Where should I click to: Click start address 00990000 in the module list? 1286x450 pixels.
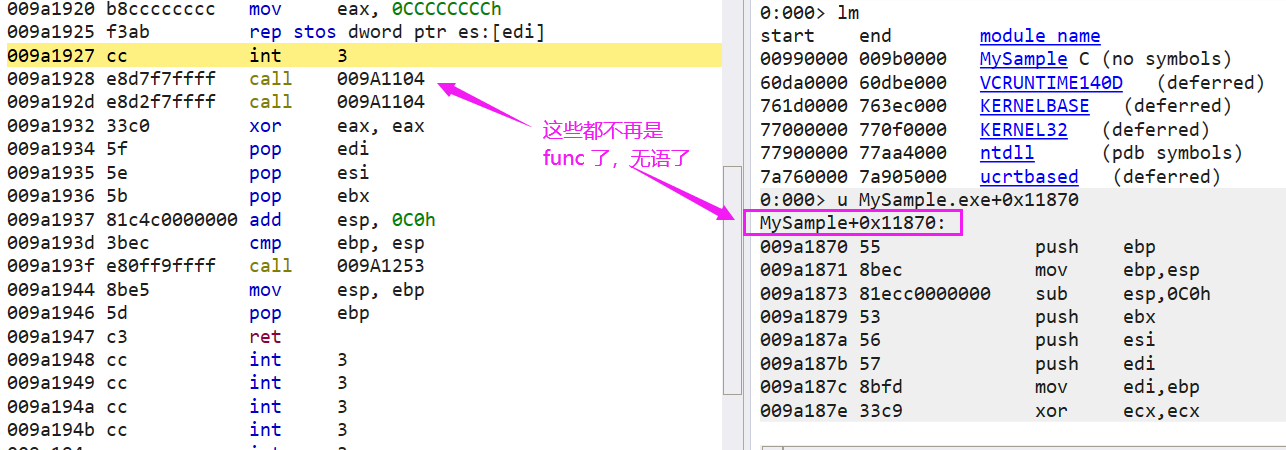click(804, 60)
